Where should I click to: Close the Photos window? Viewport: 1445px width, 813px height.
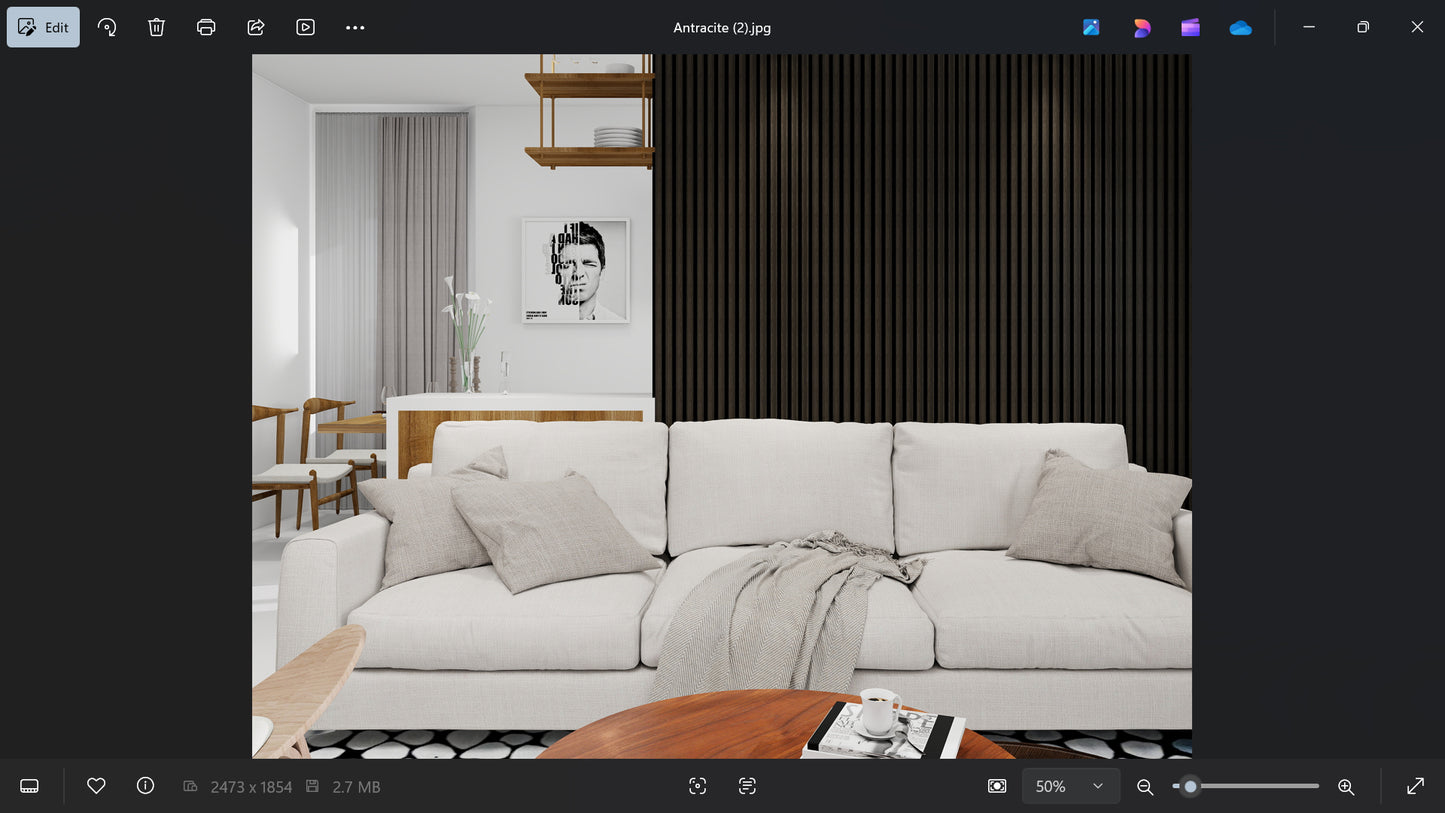pos(1417,27)
